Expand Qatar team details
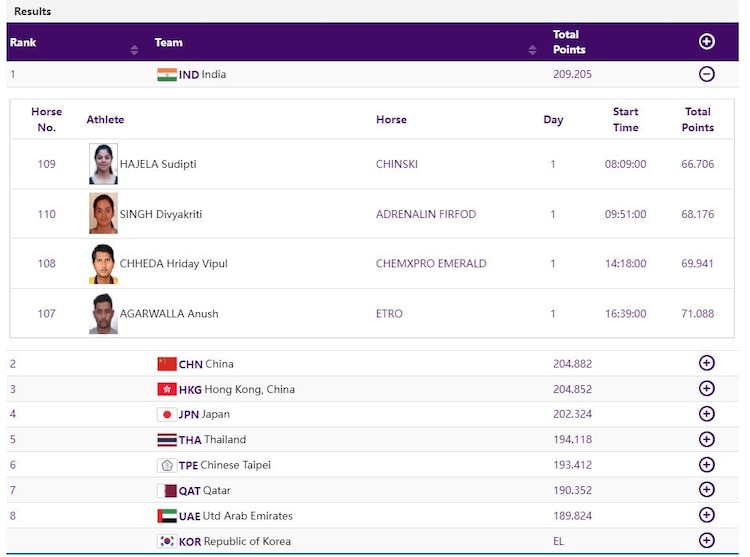Image resolution: width=750 pixels, height=557 pixels. (706, 490)
